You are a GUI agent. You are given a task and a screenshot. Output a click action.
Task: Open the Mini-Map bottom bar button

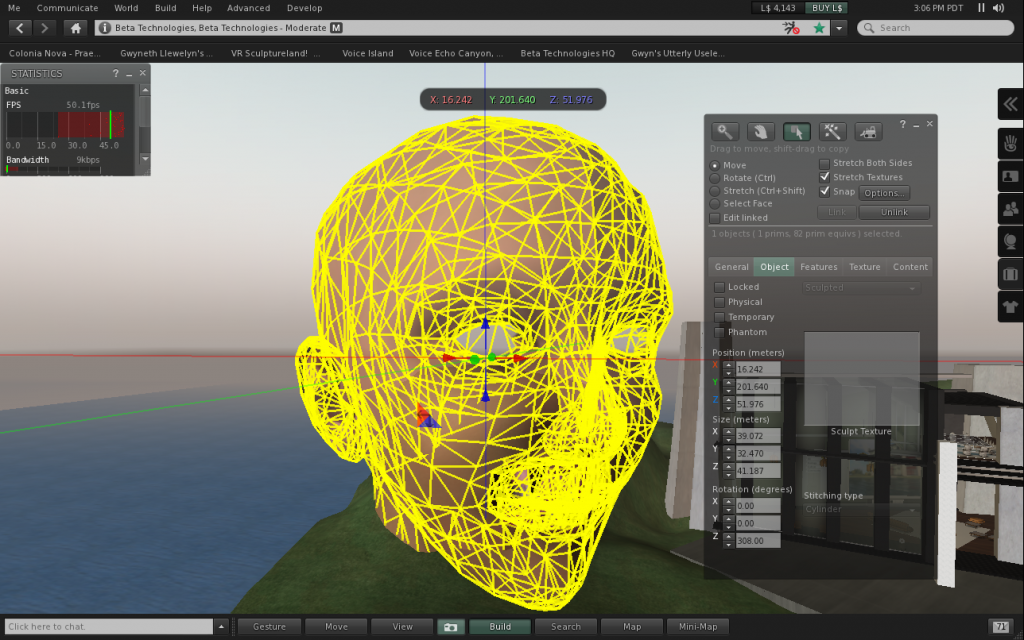point(697,626)
